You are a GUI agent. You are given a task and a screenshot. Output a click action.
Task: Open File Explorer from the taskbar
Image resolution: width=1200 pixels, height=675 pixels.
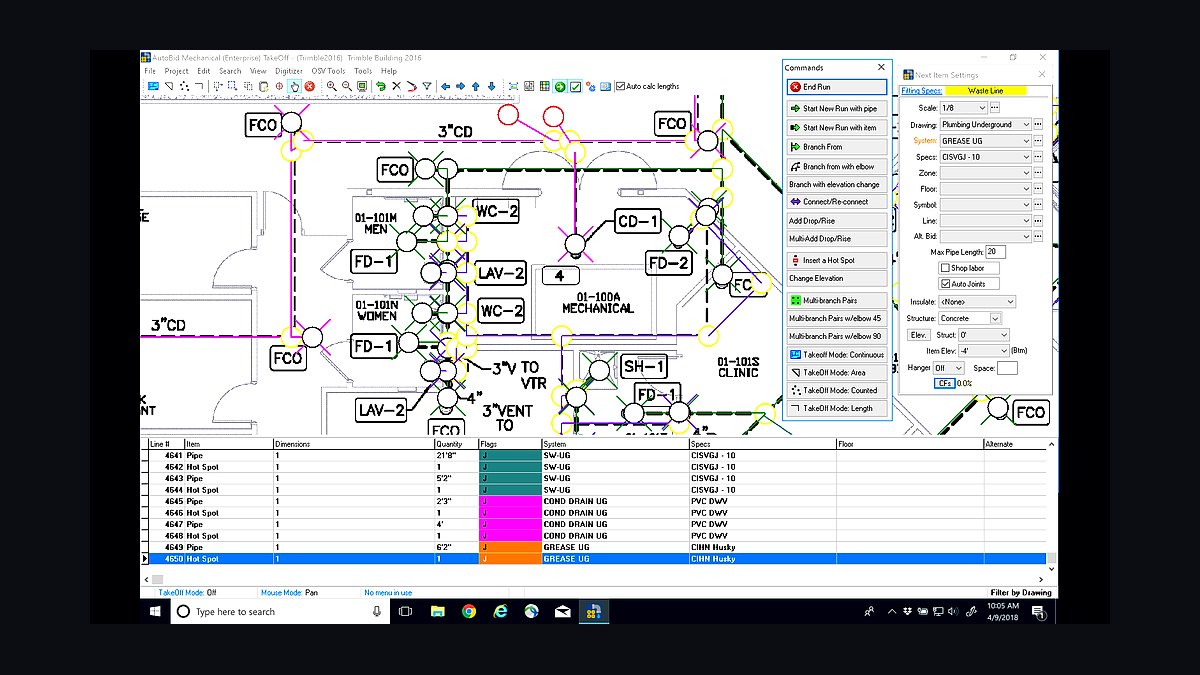tap(437, 611)
